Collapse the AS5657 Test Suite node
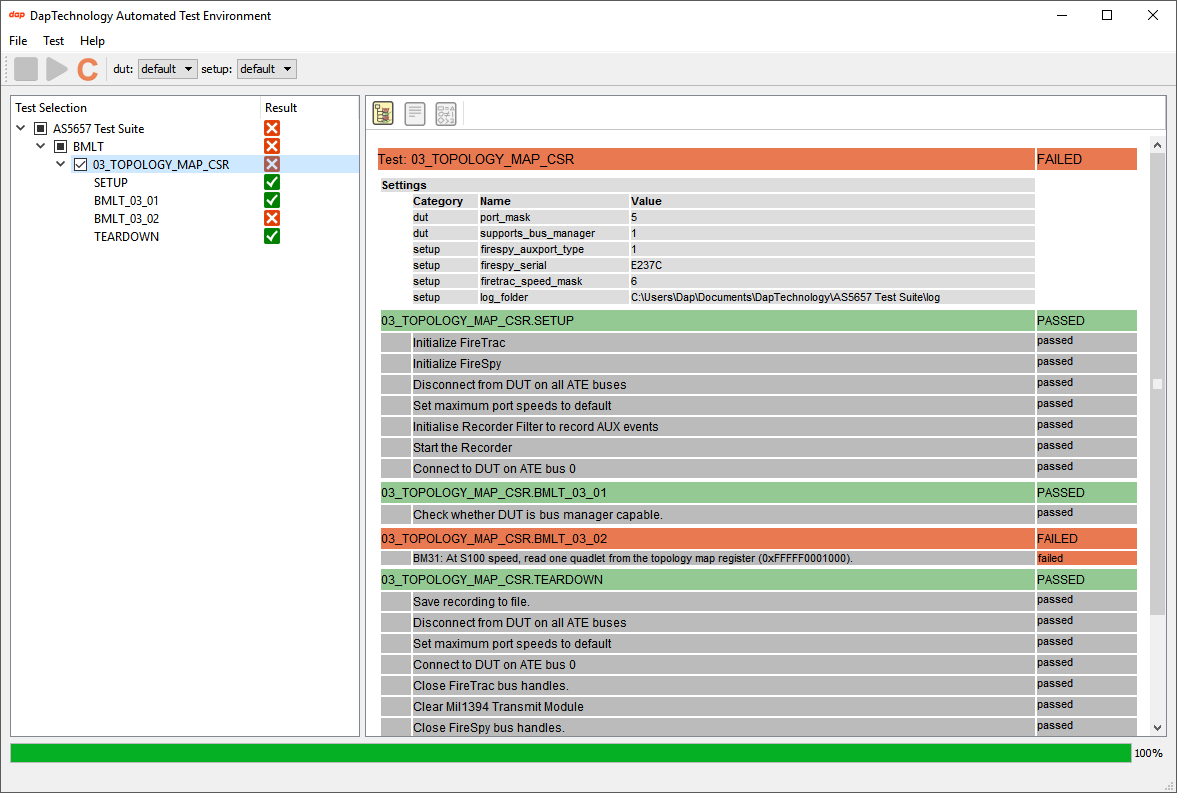 click(21, 128)
